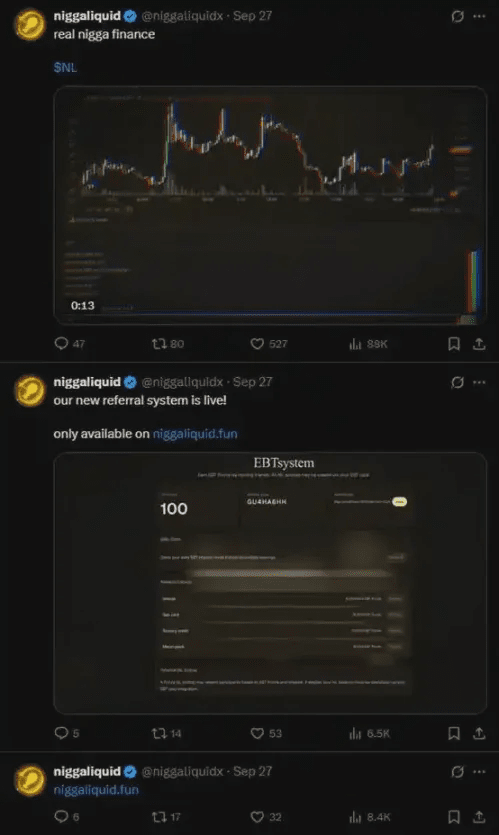Bookmark the first tweet with the chart video
Image resolution: width=499 pixels, height=835 pixels.
click(454, 344)
